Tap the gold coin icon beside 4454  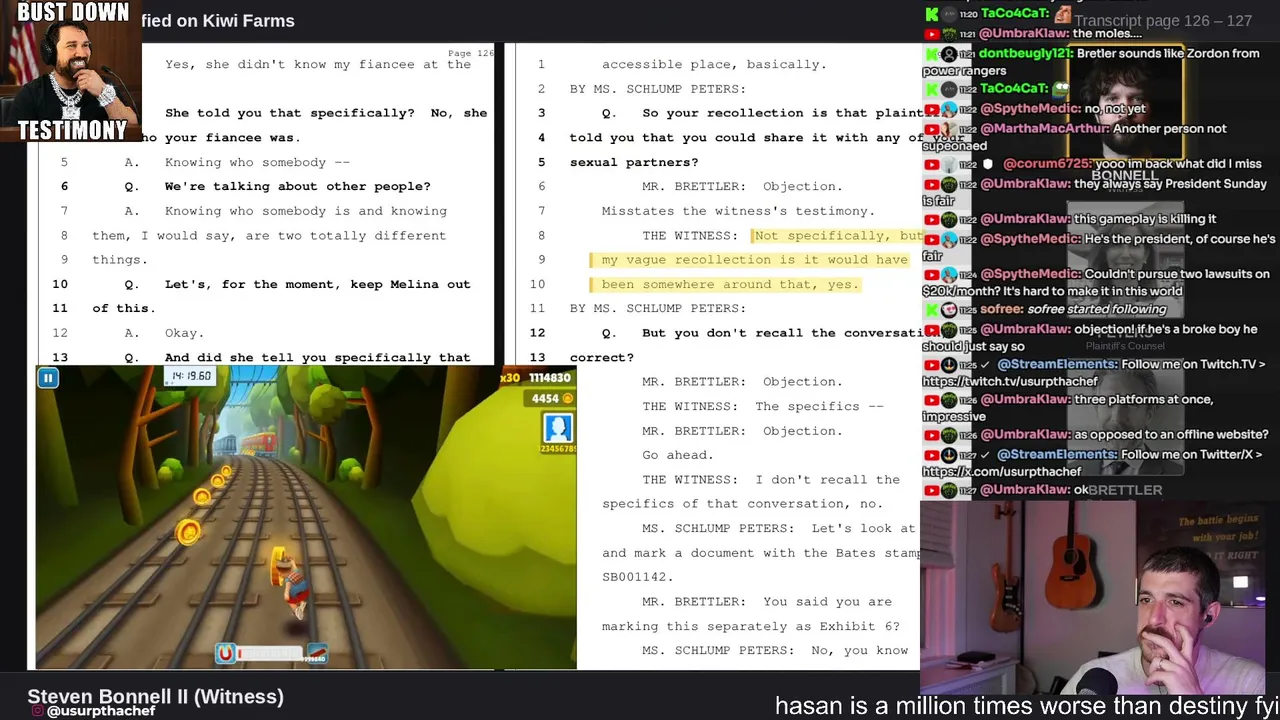568,398
